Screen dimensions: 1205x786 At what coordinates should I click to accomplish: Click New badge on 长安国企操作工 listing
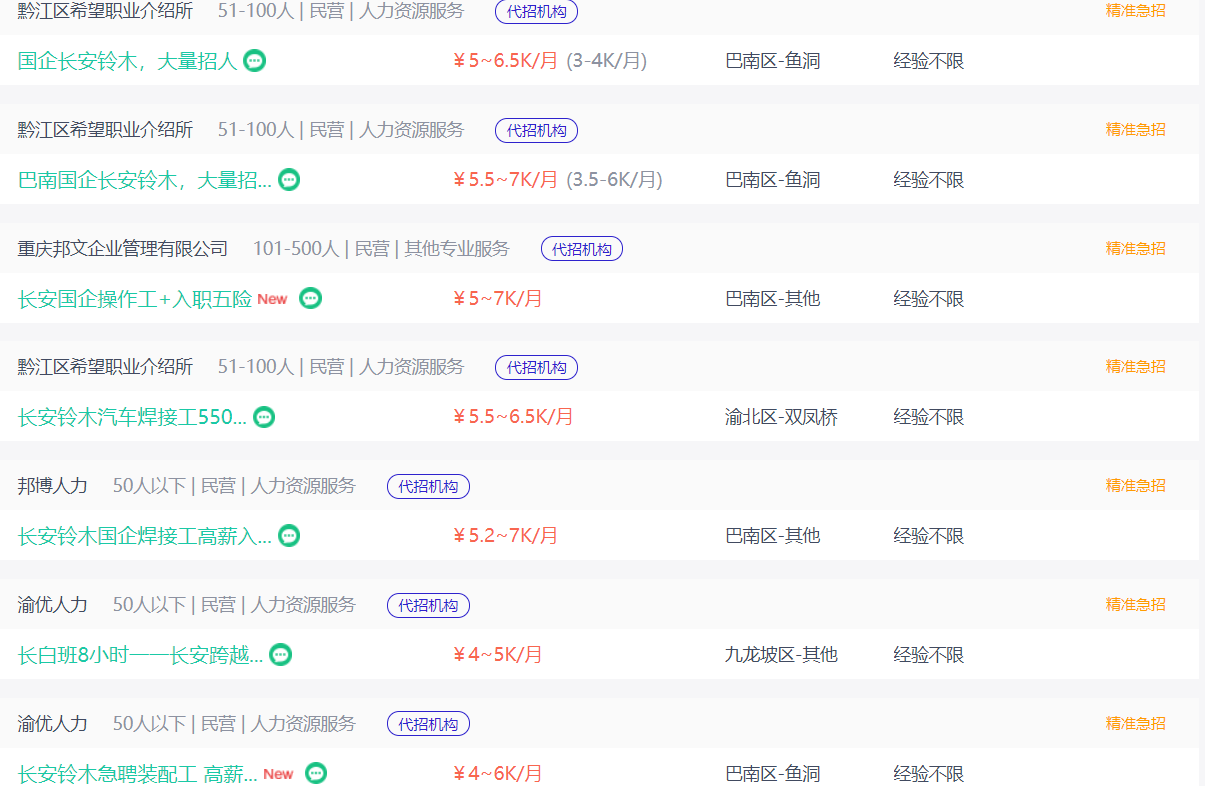[x=272, y=298]
